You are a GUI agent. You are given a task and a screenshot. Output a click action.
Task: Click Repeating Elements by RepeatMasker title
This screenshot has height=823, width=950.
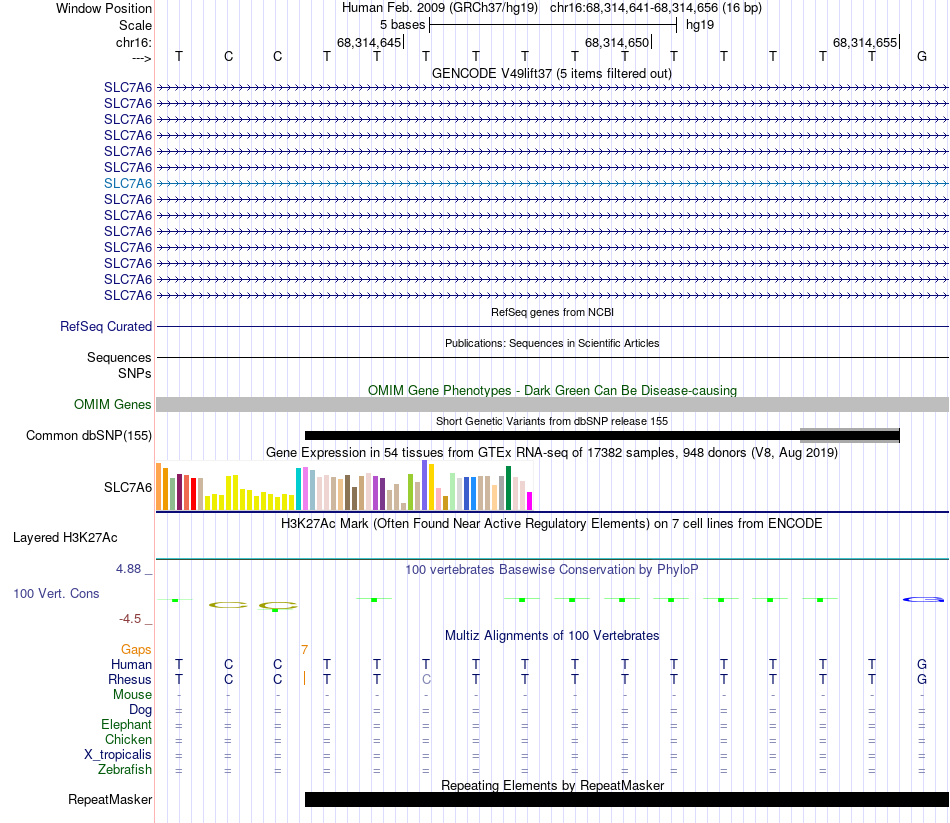click(553, 785)
